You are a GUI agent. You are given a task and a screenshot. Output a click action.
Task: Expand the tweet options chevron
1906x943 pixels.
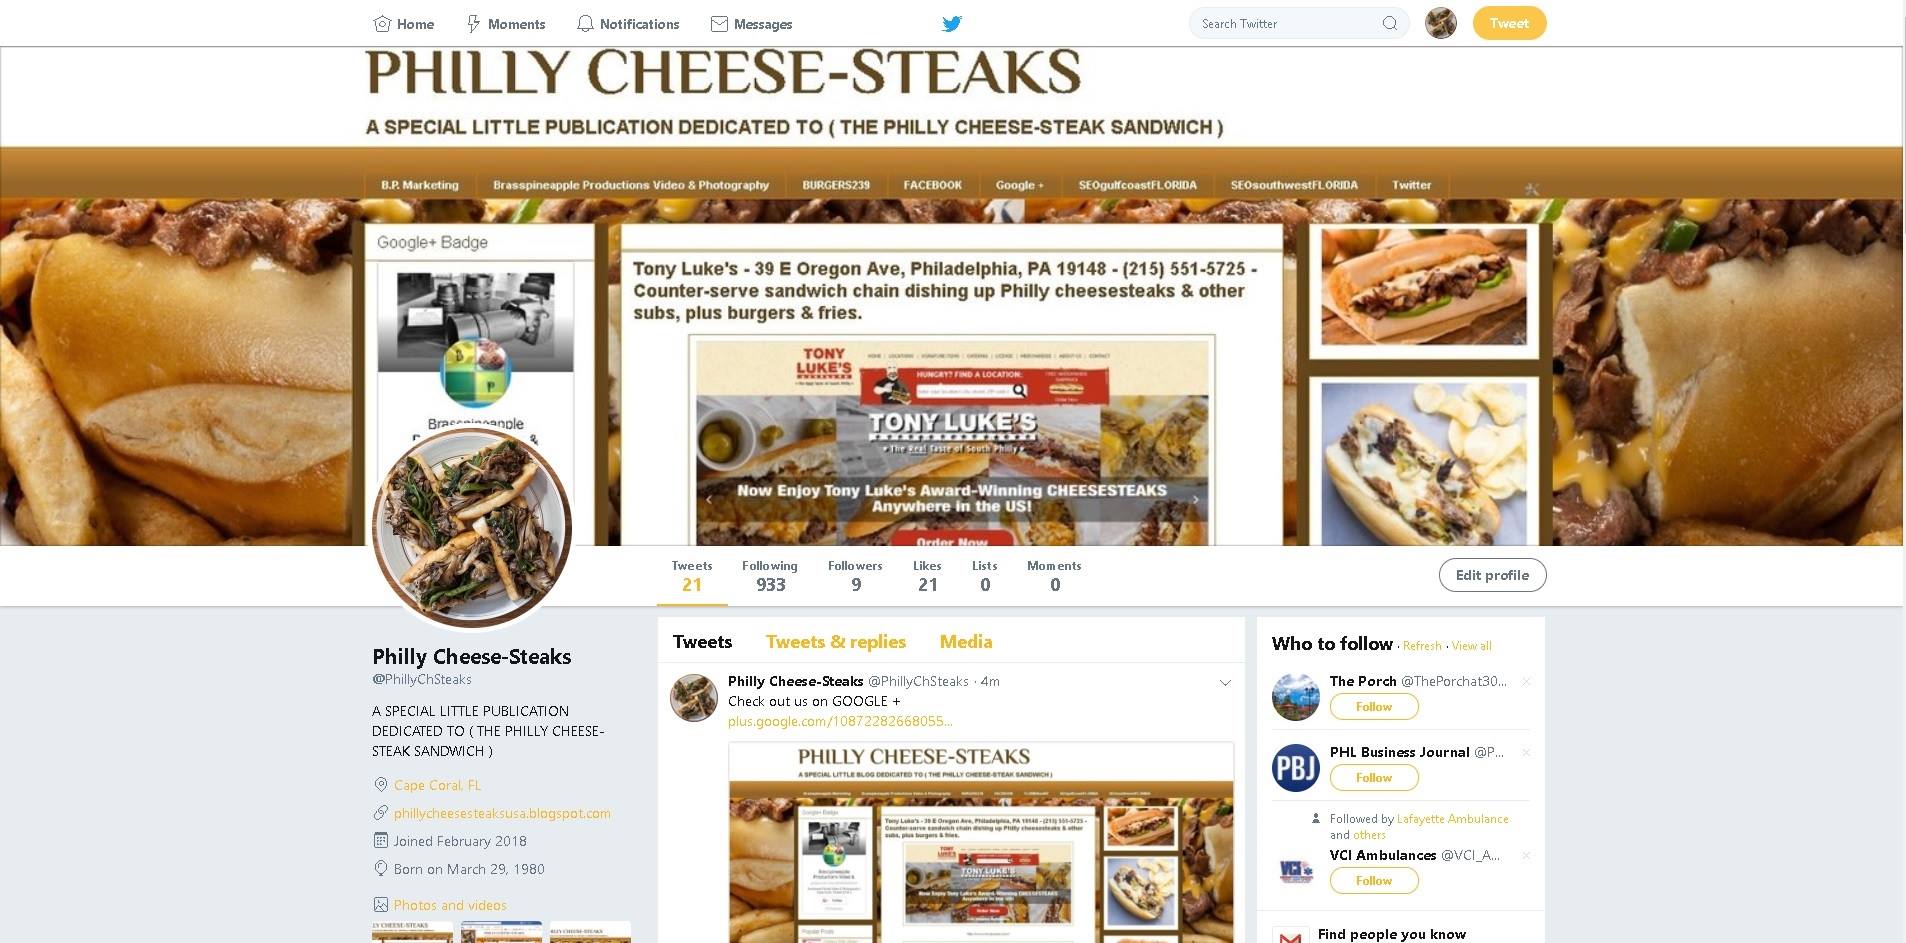coord(1224,683)
